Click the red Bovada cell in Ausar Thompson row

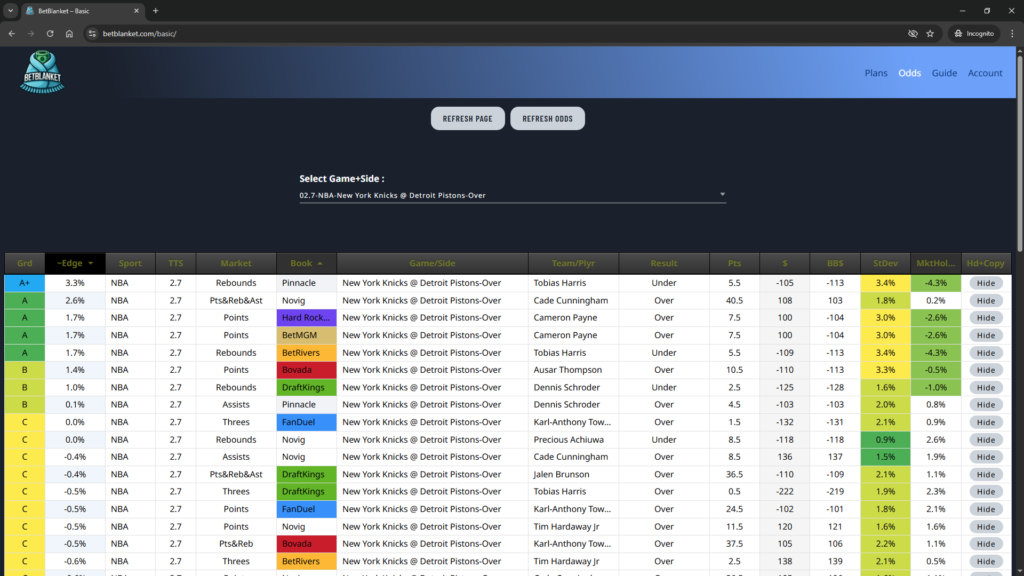coord(306,370)
